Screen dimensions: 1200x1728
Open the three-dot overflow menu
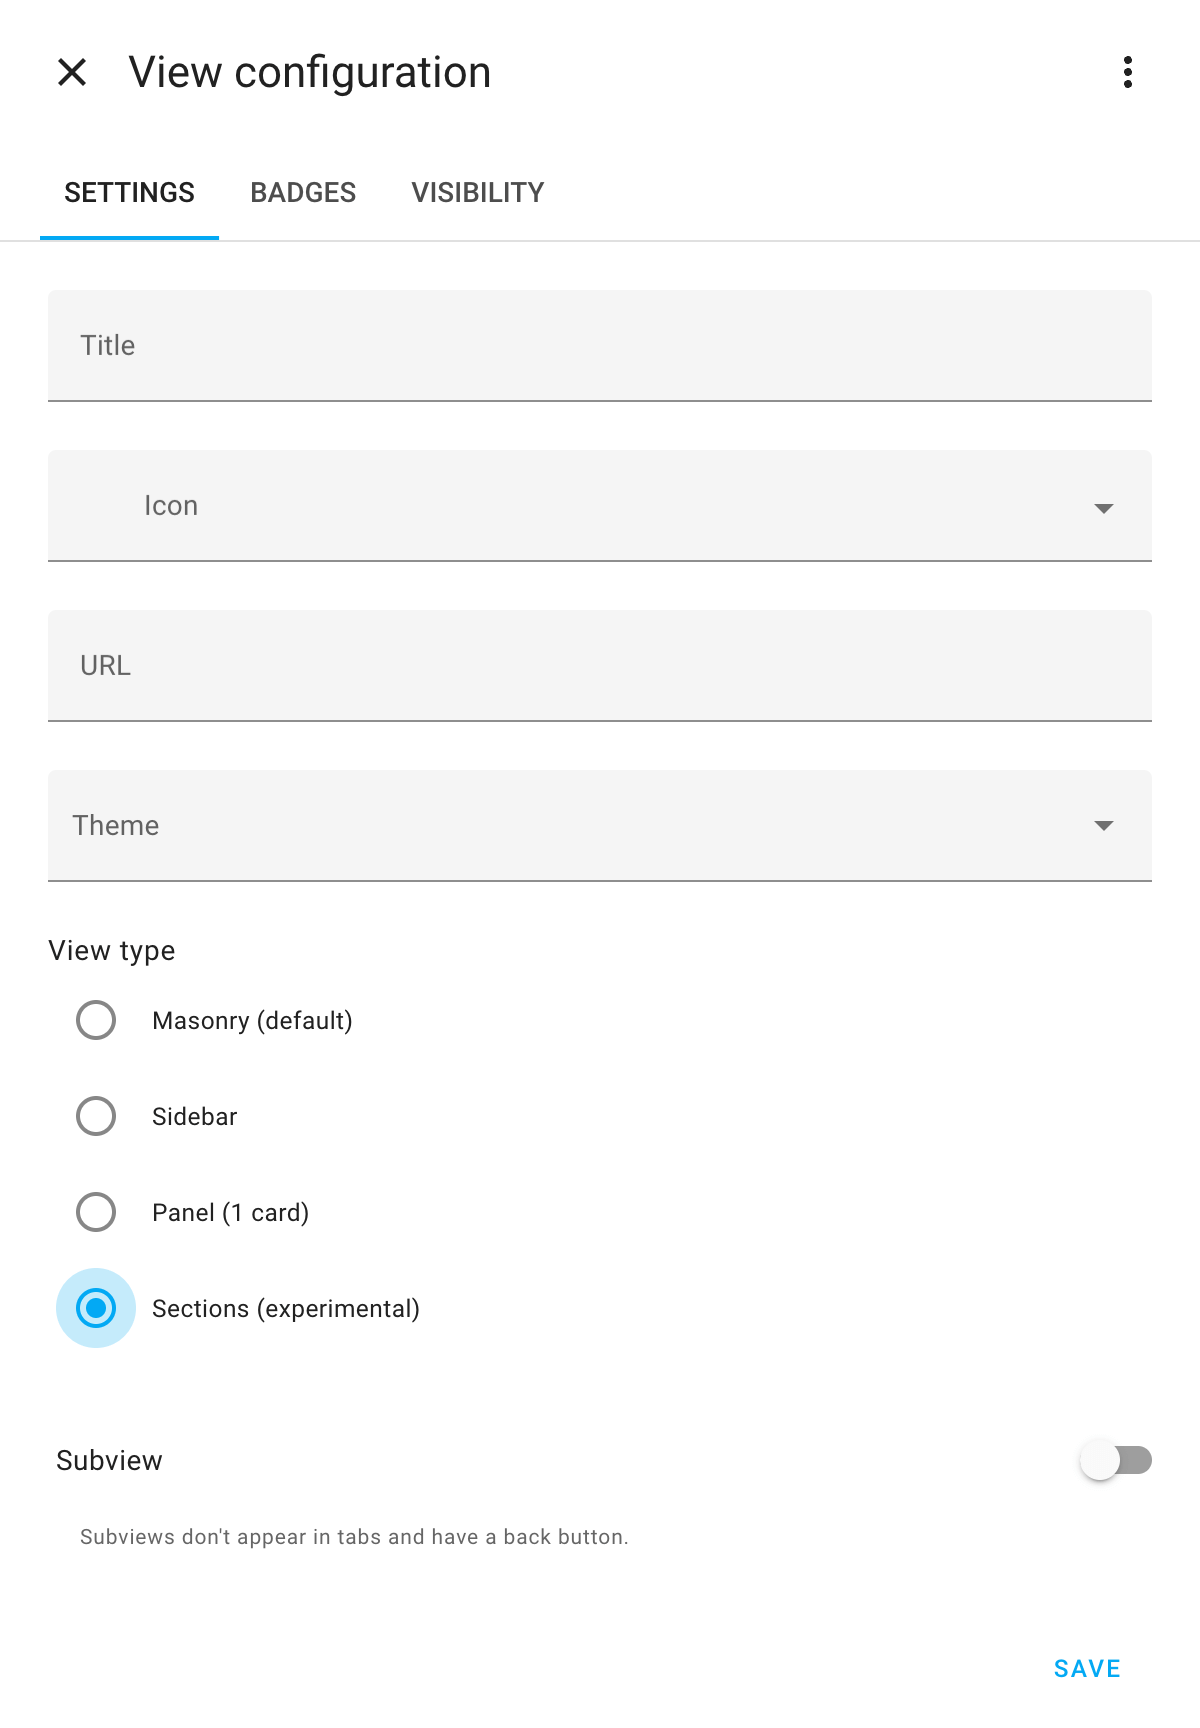(x=1128, y=72)
